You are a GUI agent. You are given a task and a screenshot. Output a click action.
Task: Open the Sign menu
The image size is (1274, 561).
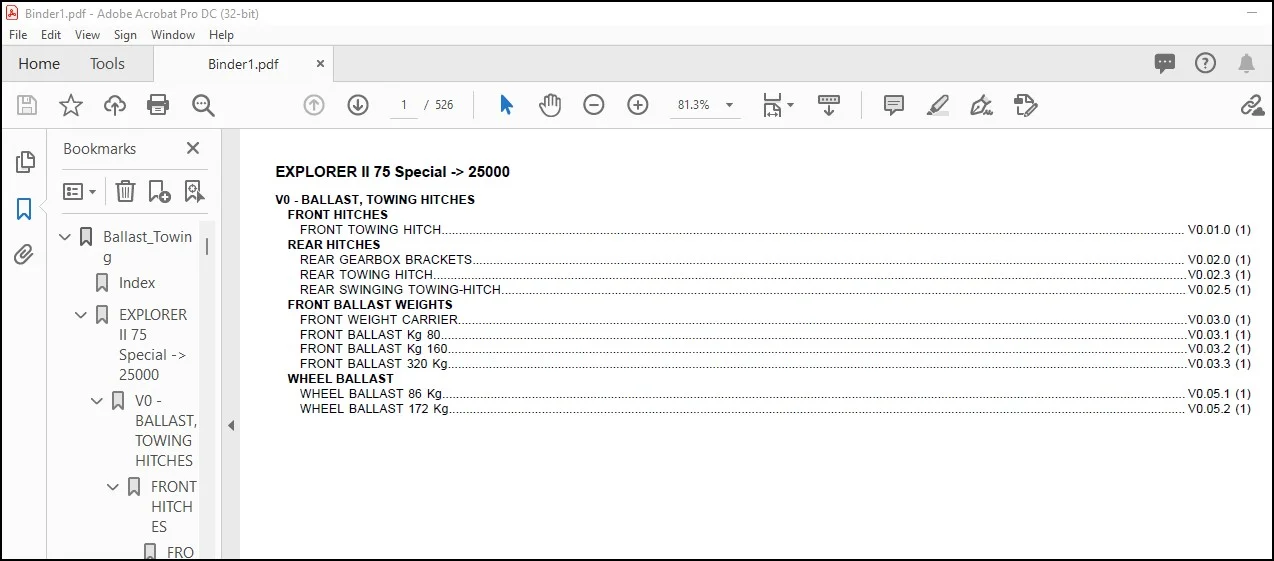pyautogui.click(x=125, y=35)
